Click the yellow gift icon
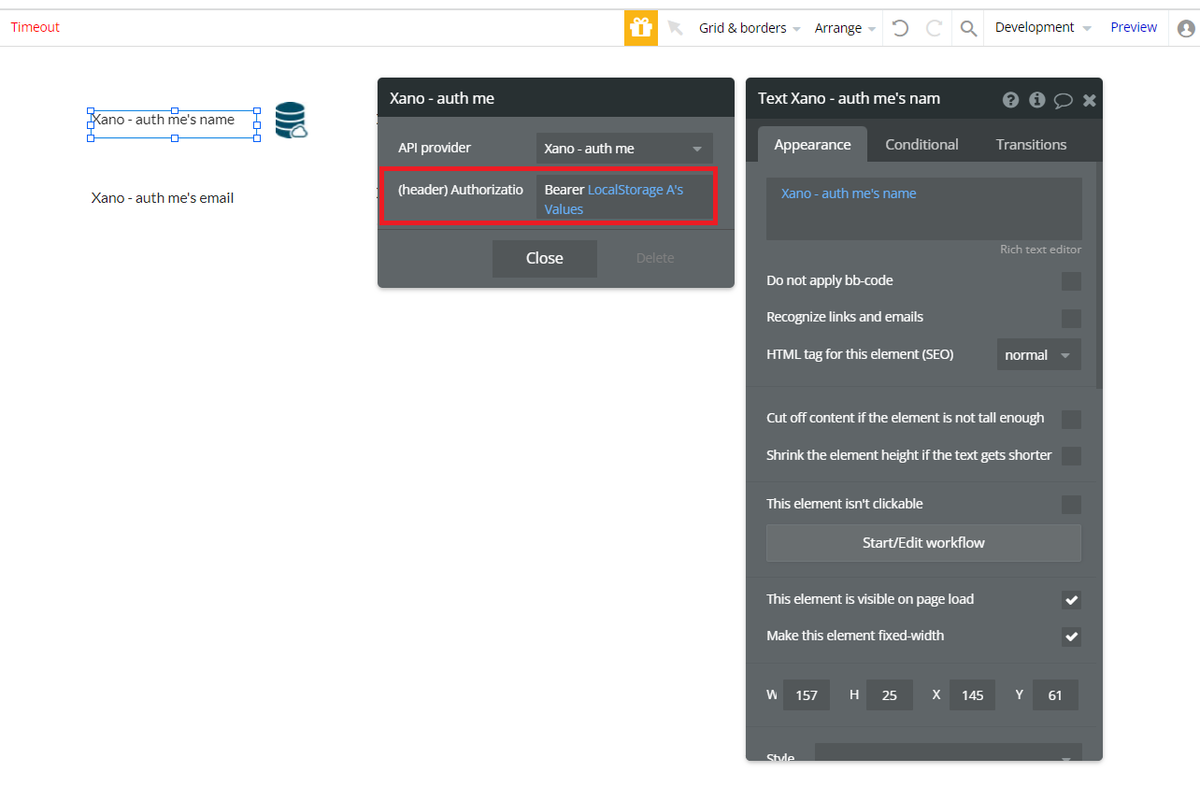This screenshot has height=787, width=1200. [x=641, y=28]
